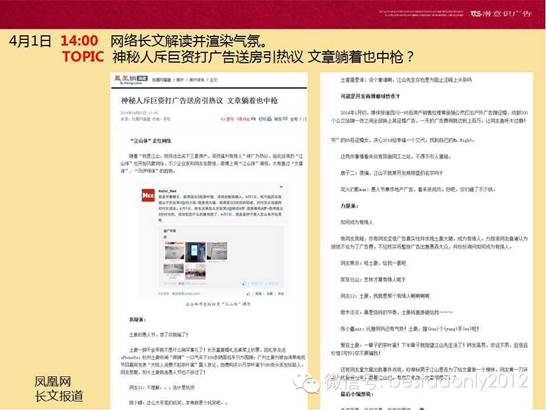The image size is (546, 410).
Task: Click the like thumb icon under Weibo post
Action: 248,294
